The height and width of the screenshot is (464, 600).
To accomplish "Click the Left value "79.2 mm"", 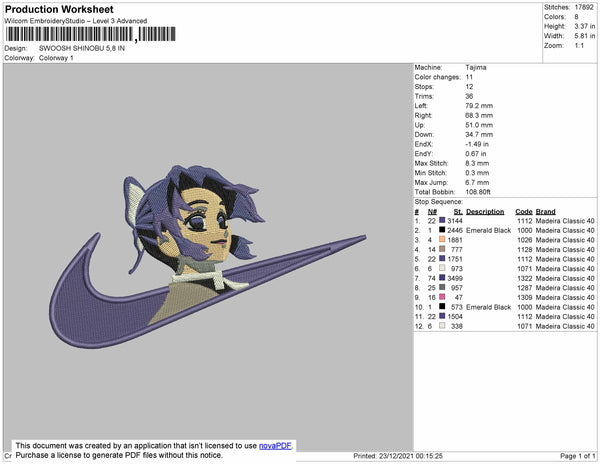I will point(479,106).
